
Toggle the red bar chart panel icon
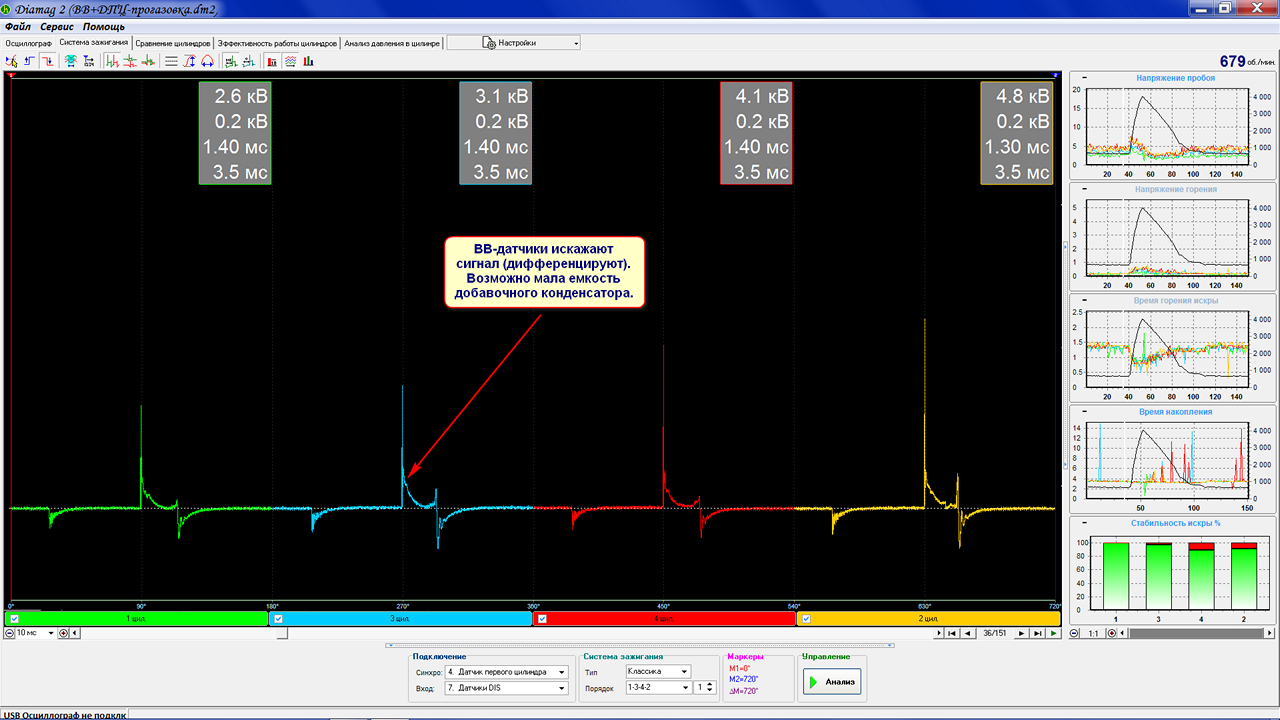[x=272, y=61]
